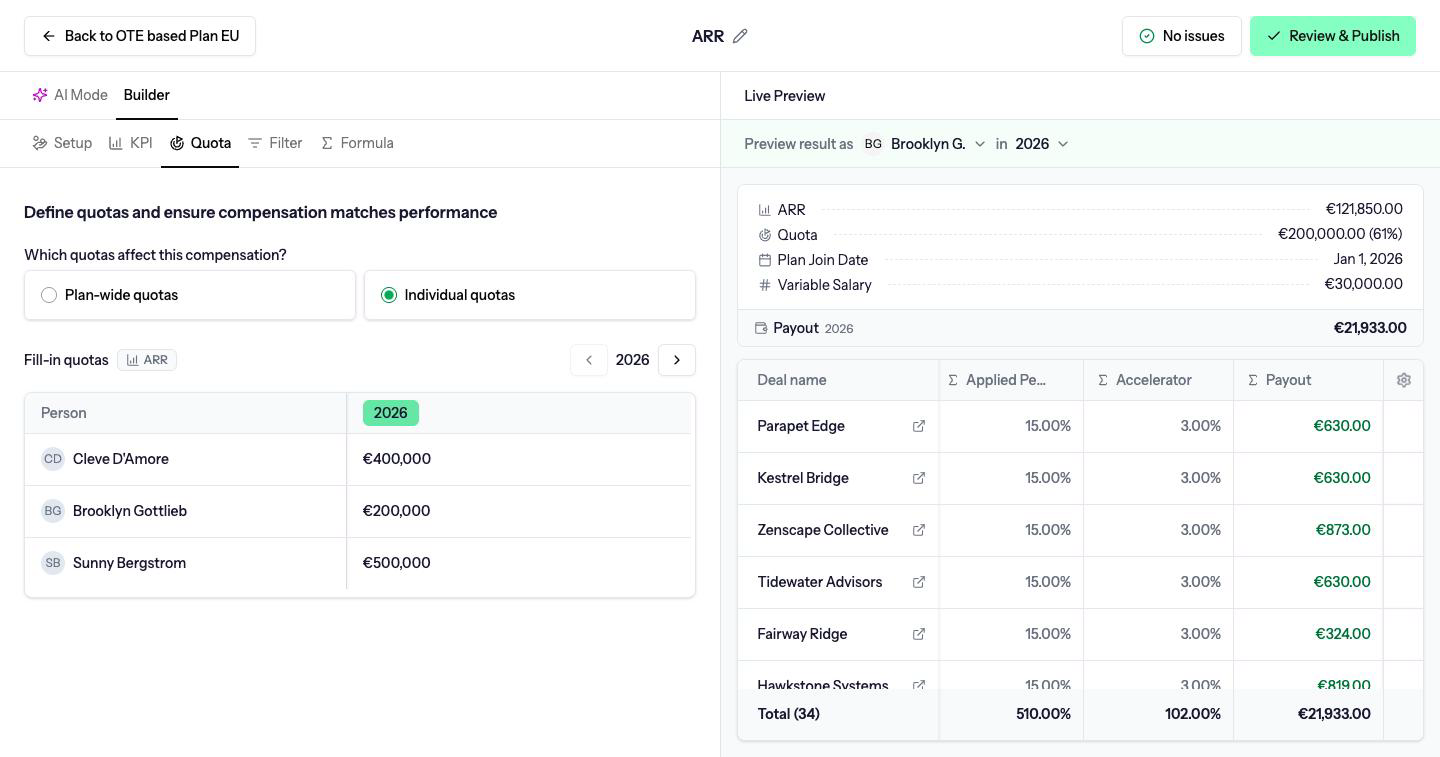Viewport: 1440px width, 757px height.
Task: Expand the Brooklyn G. preview user dropdown
Action: 925,144
